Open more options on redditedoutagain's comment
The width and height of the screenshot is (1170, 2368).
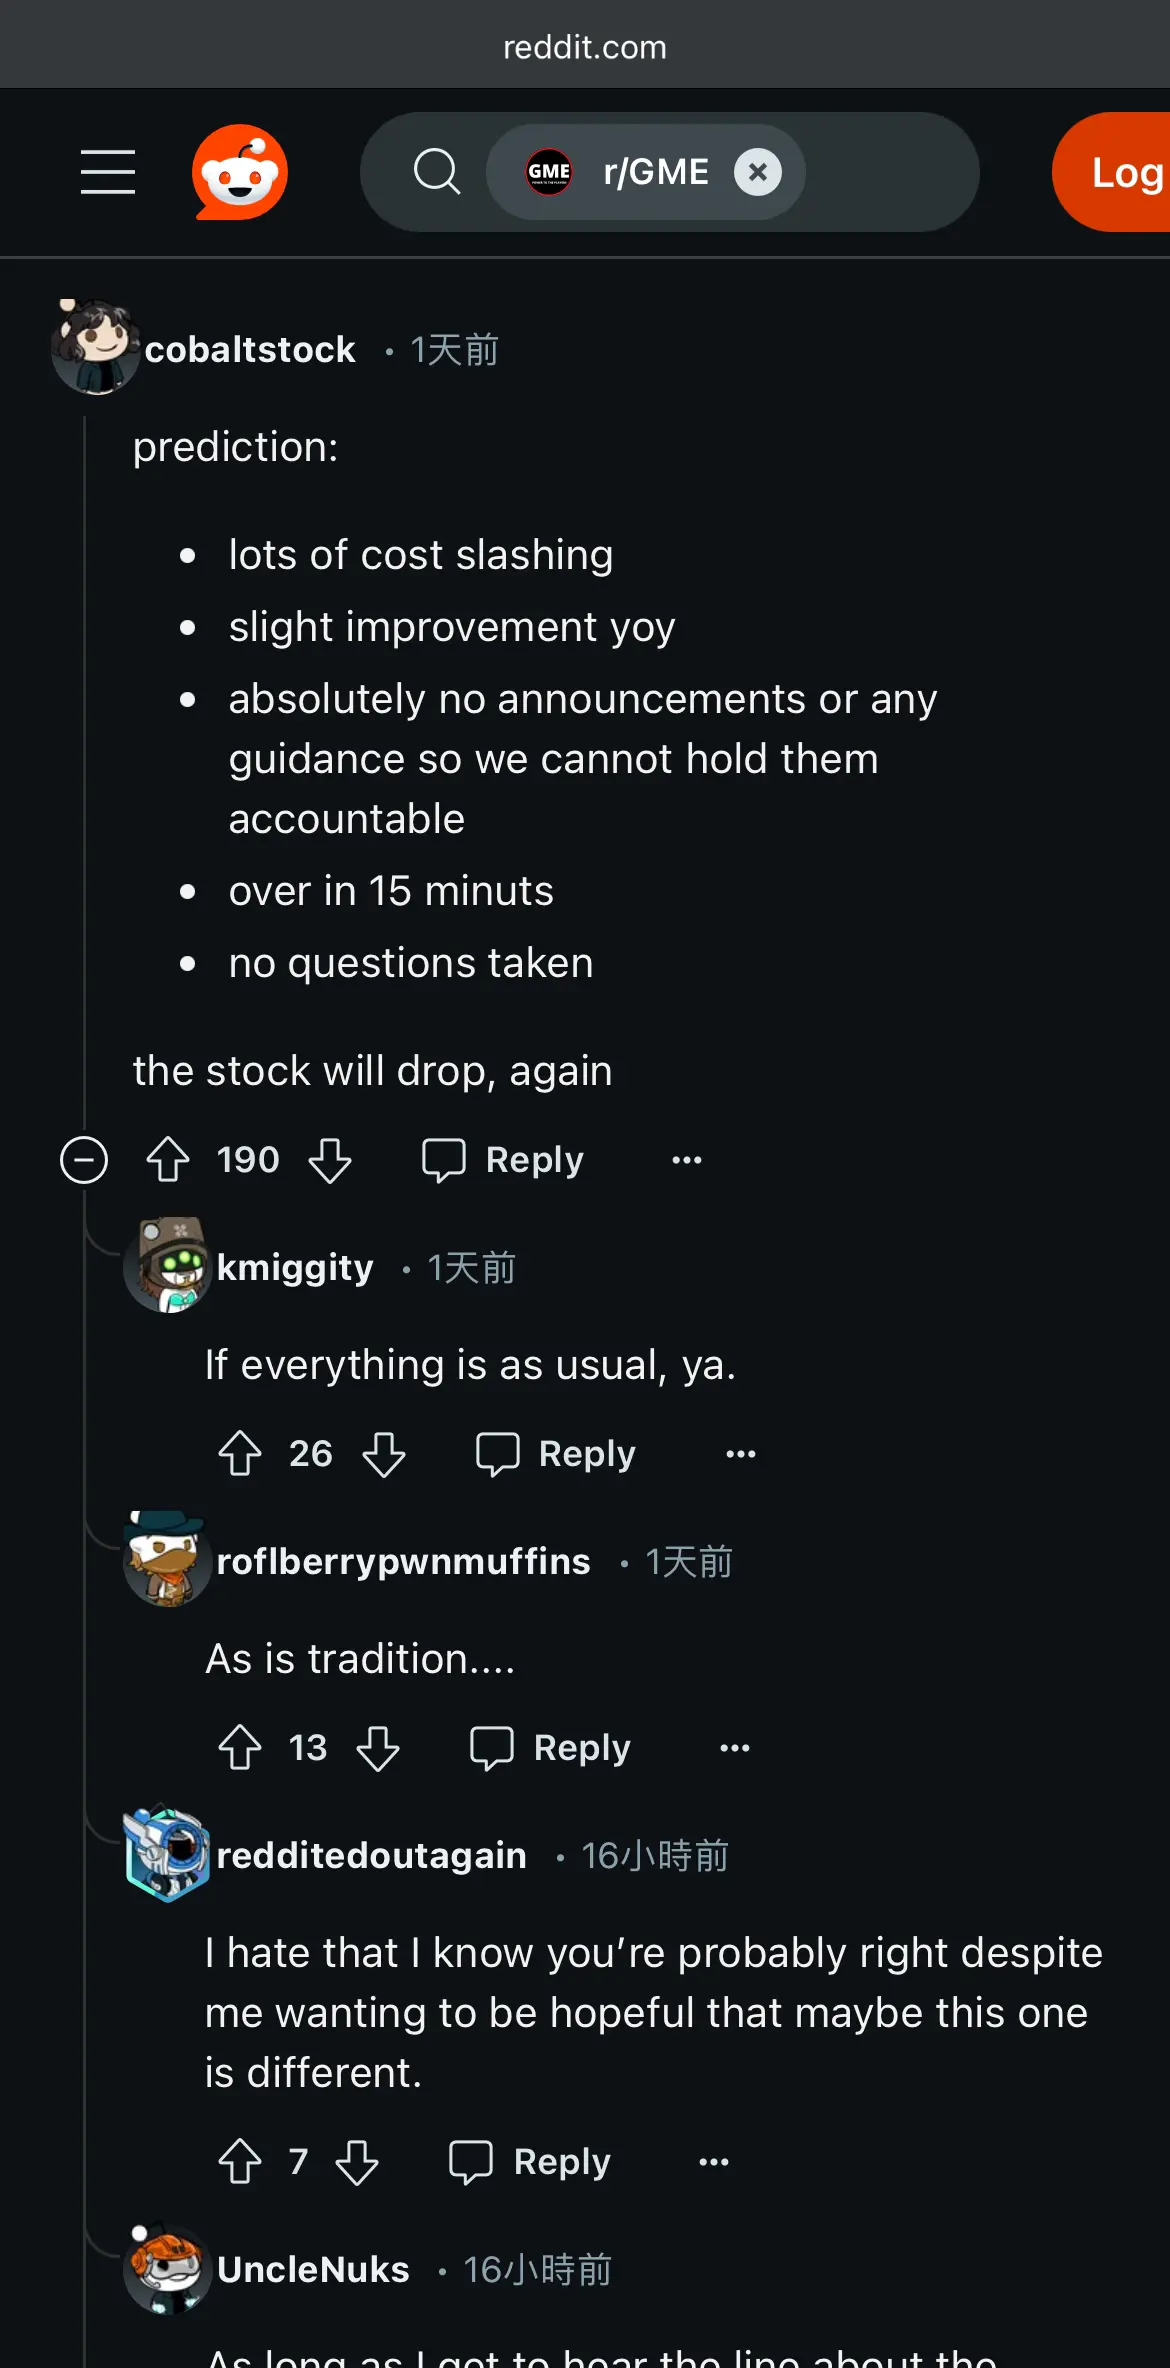click(x=714, y=2162)
